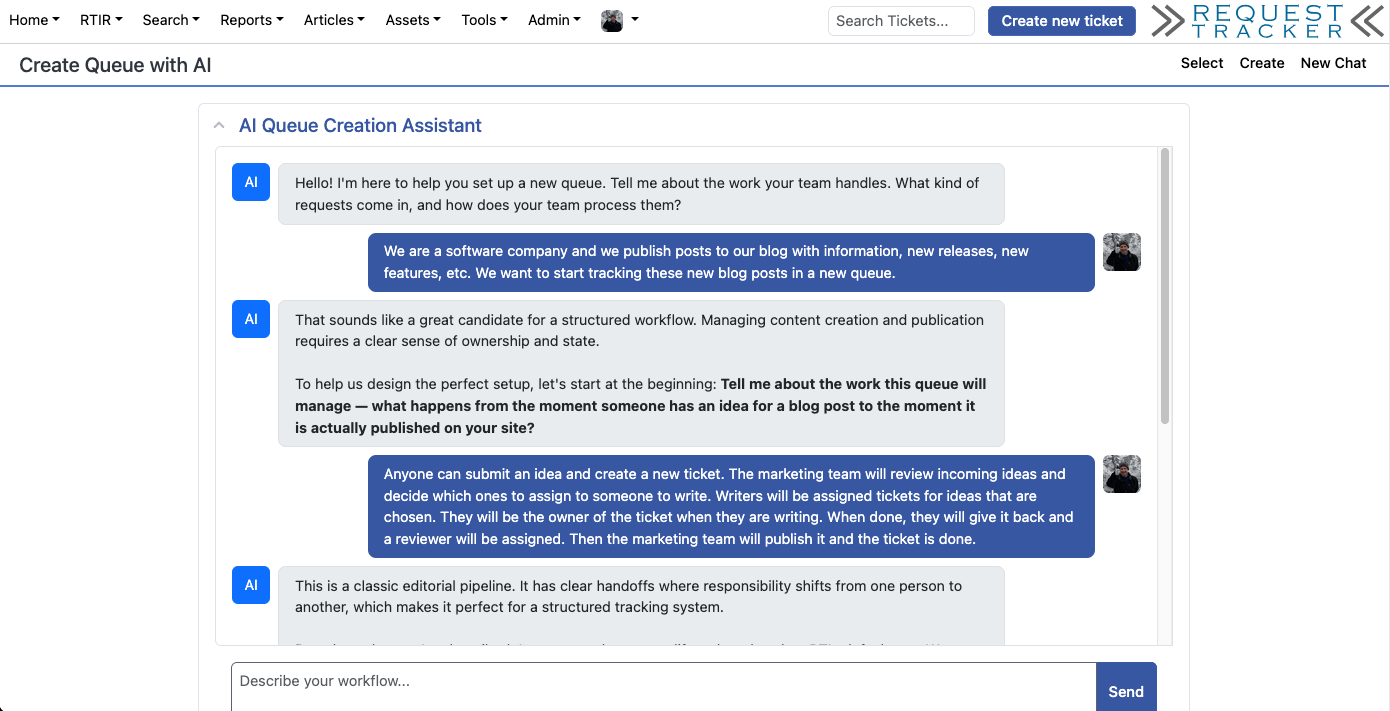Screen dimensions: 1390x711
Task: Click user avatar next to software company message
Action: pyautogui.click(x=1122, y=252)
